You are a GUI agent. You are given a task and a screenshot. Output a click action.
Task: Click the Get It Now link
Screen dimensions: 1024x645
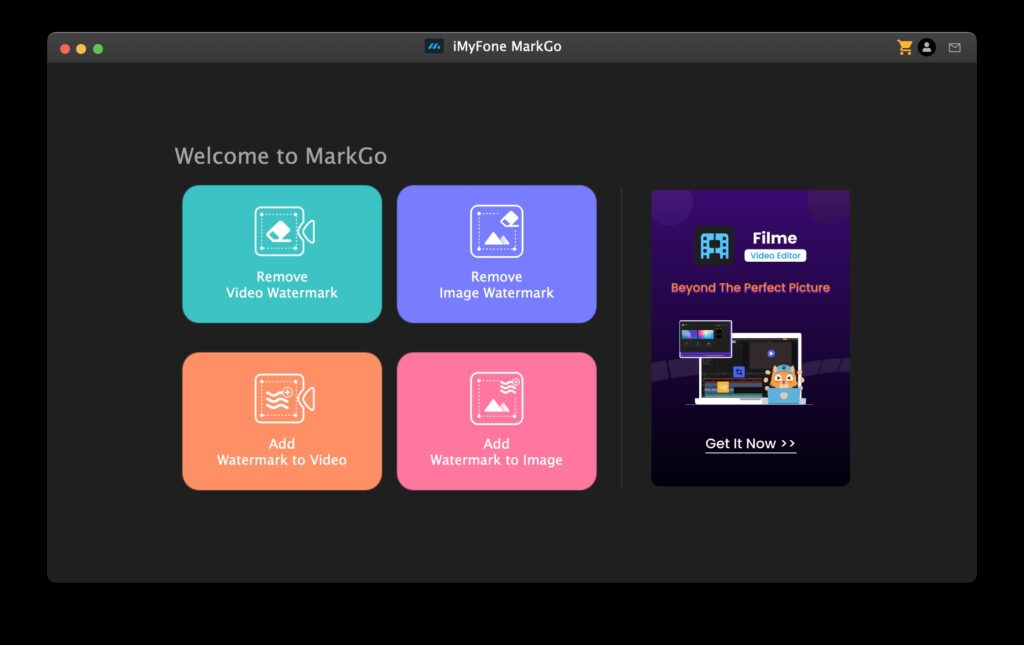click(750, 444)
